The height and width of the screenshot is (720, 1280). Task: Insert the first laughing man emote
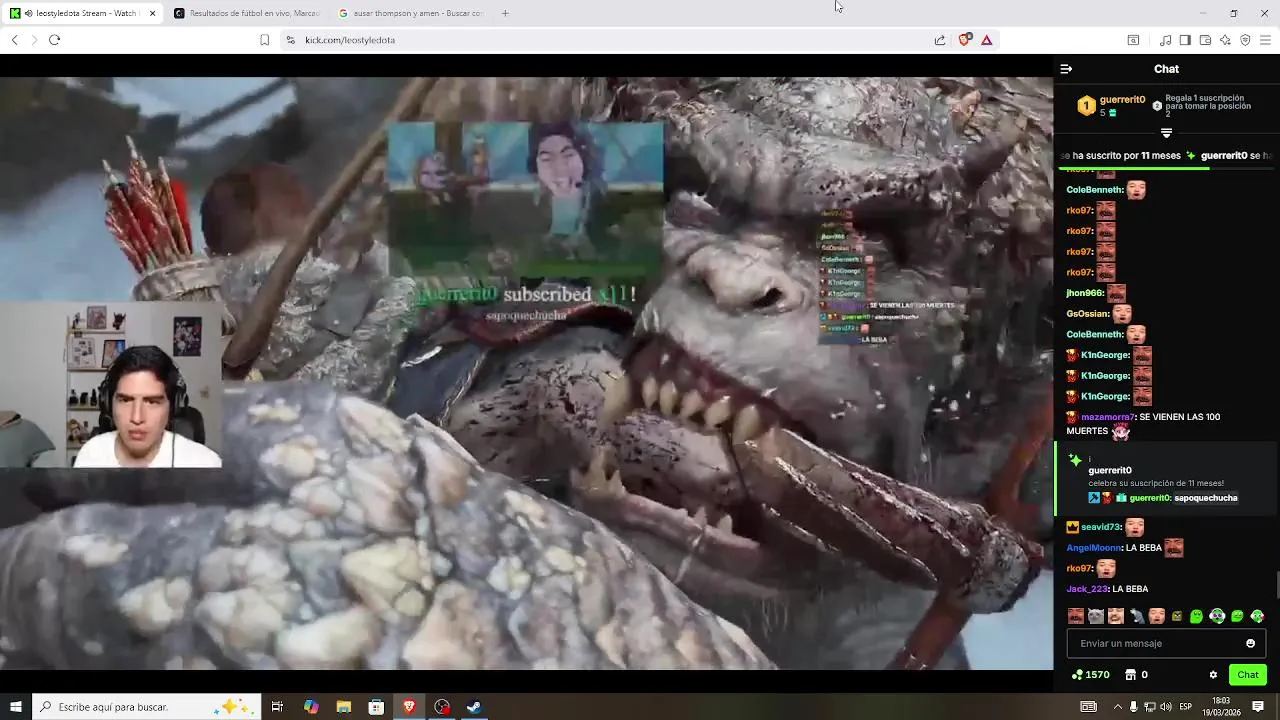point(1076,616)
